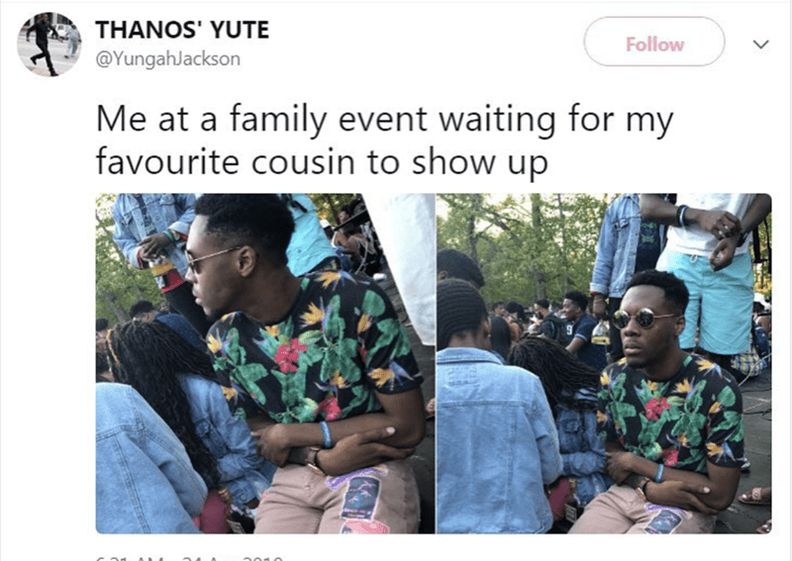This screenshot has height=561, width=792.
Task: Click the tweet text about the favourite cousin
Action: (384, 140)
